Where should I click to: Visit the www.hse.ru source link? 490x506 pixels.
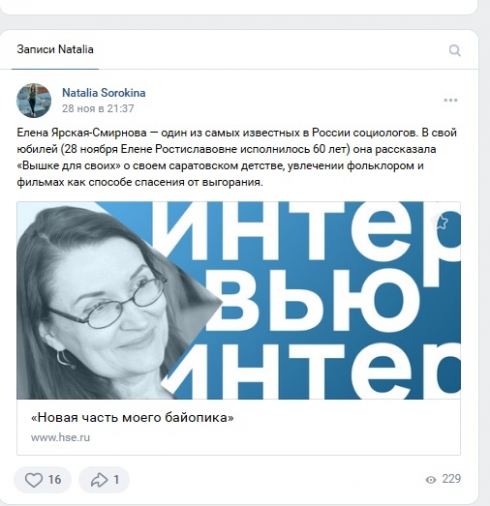[x=60, y=437]
